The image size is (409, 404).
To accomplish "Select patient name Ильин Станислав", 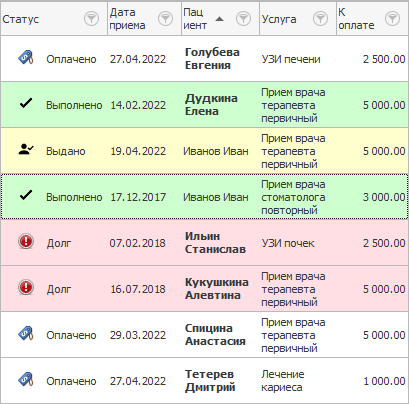I will click(215, 243).
